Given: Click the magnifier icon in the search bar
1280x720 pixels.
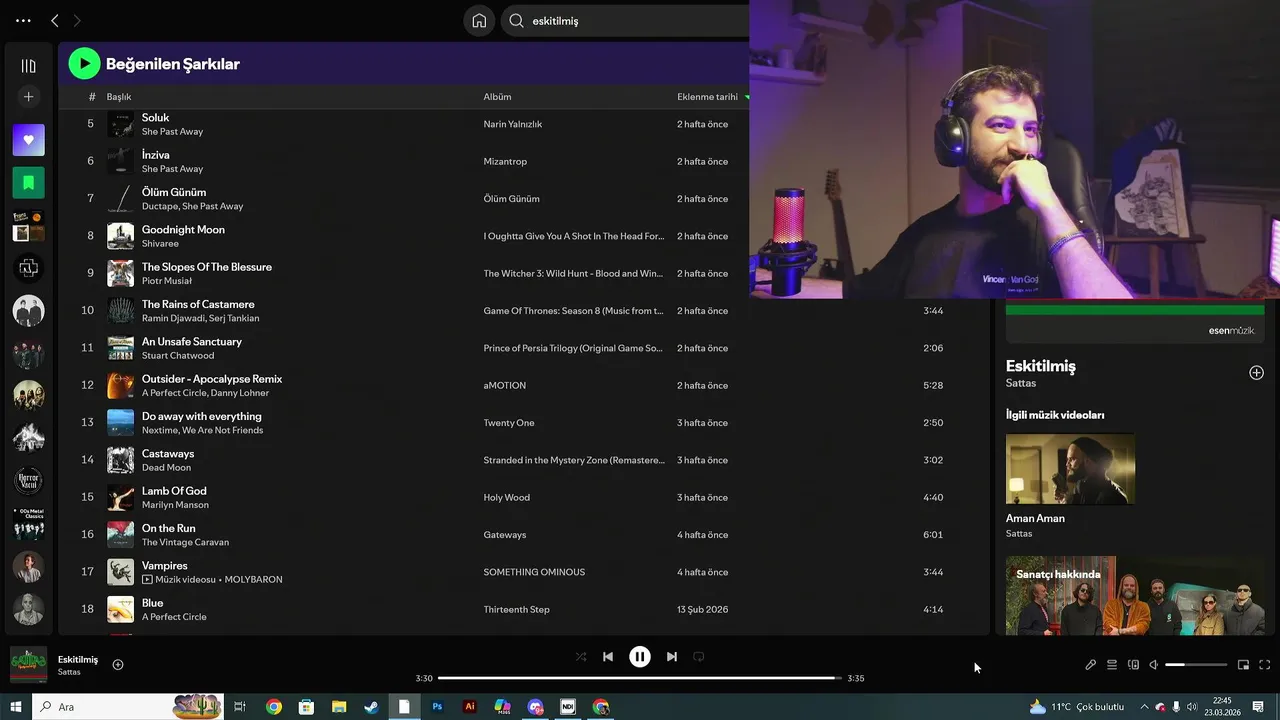Looking at the screenshot, I should click(516, 21).
